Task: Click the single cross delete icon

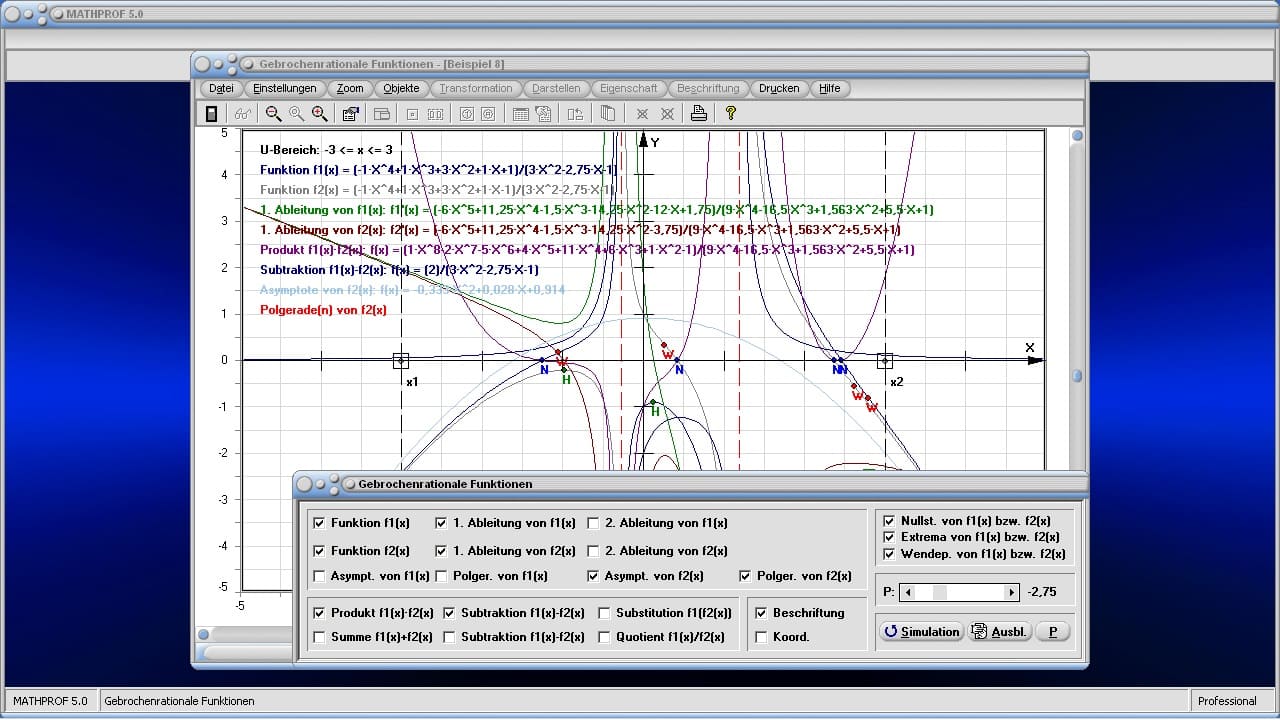Action: pyautogui.click(x=643, y=114)
